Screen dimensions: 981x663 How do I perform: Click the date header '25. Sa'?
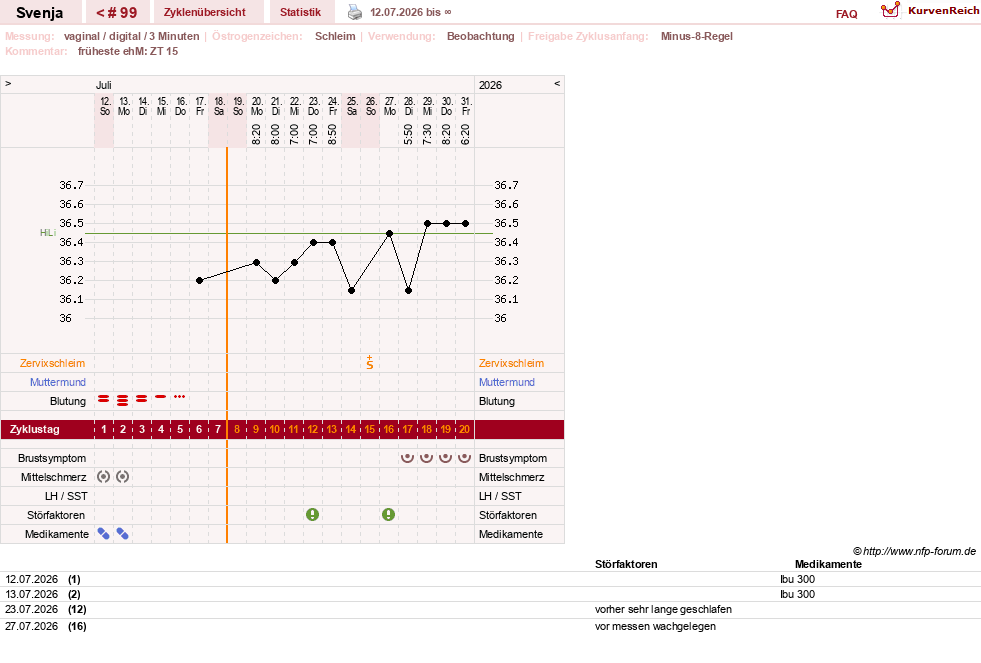352,106
